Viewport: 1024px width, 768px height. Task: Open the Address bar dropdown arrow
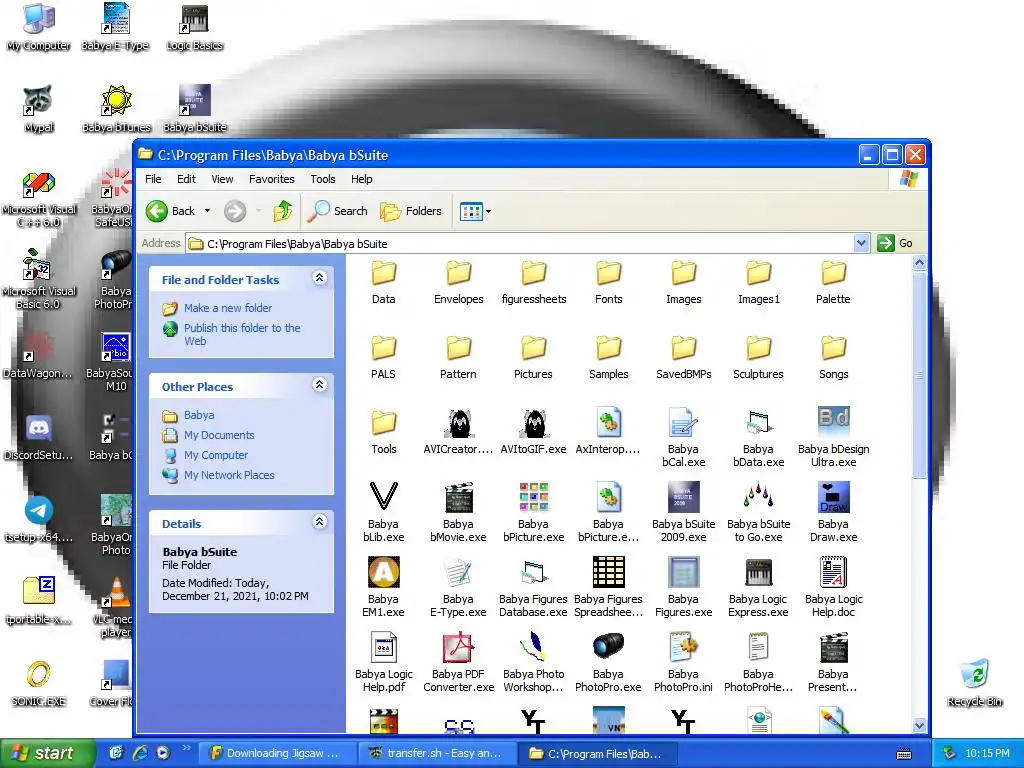861,243
